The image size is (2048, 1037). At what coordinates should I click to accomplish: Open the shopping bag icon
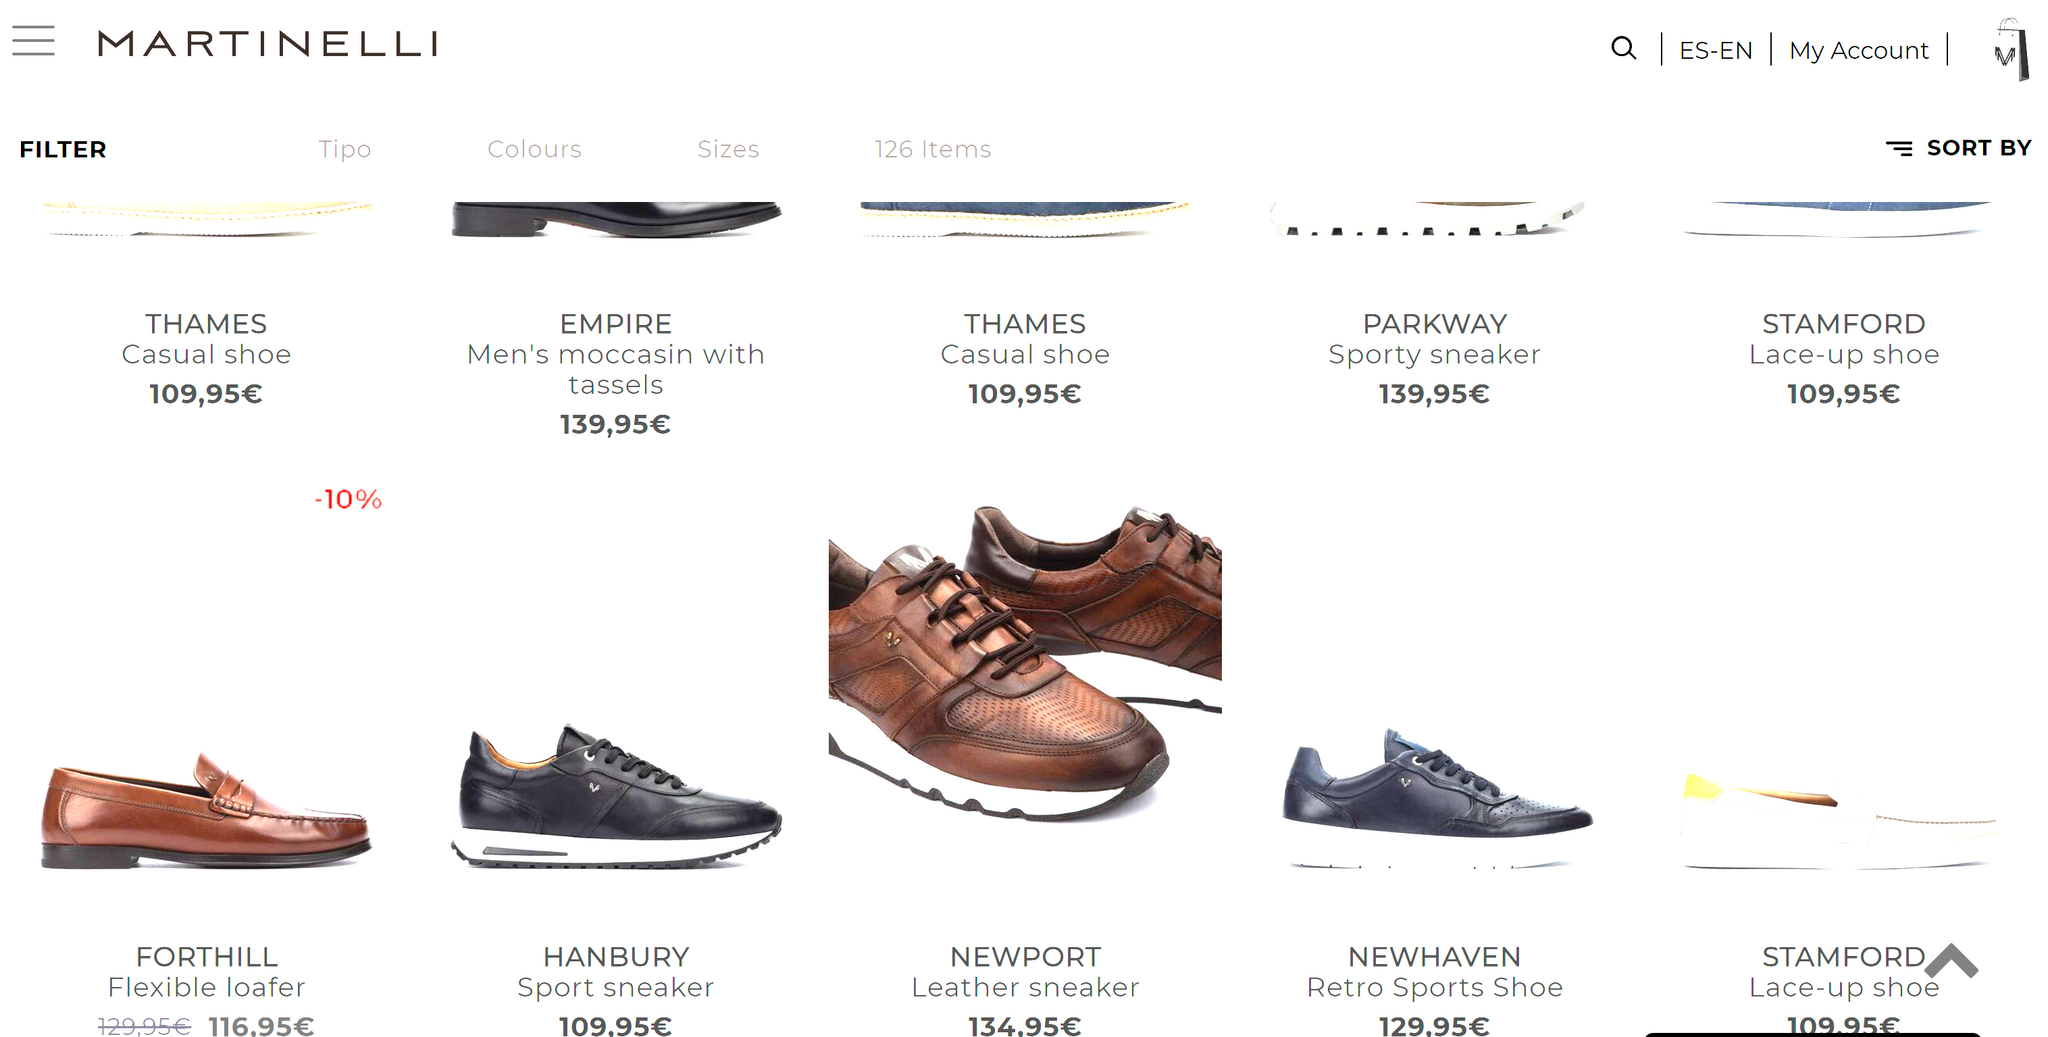tap(2010, 50)
